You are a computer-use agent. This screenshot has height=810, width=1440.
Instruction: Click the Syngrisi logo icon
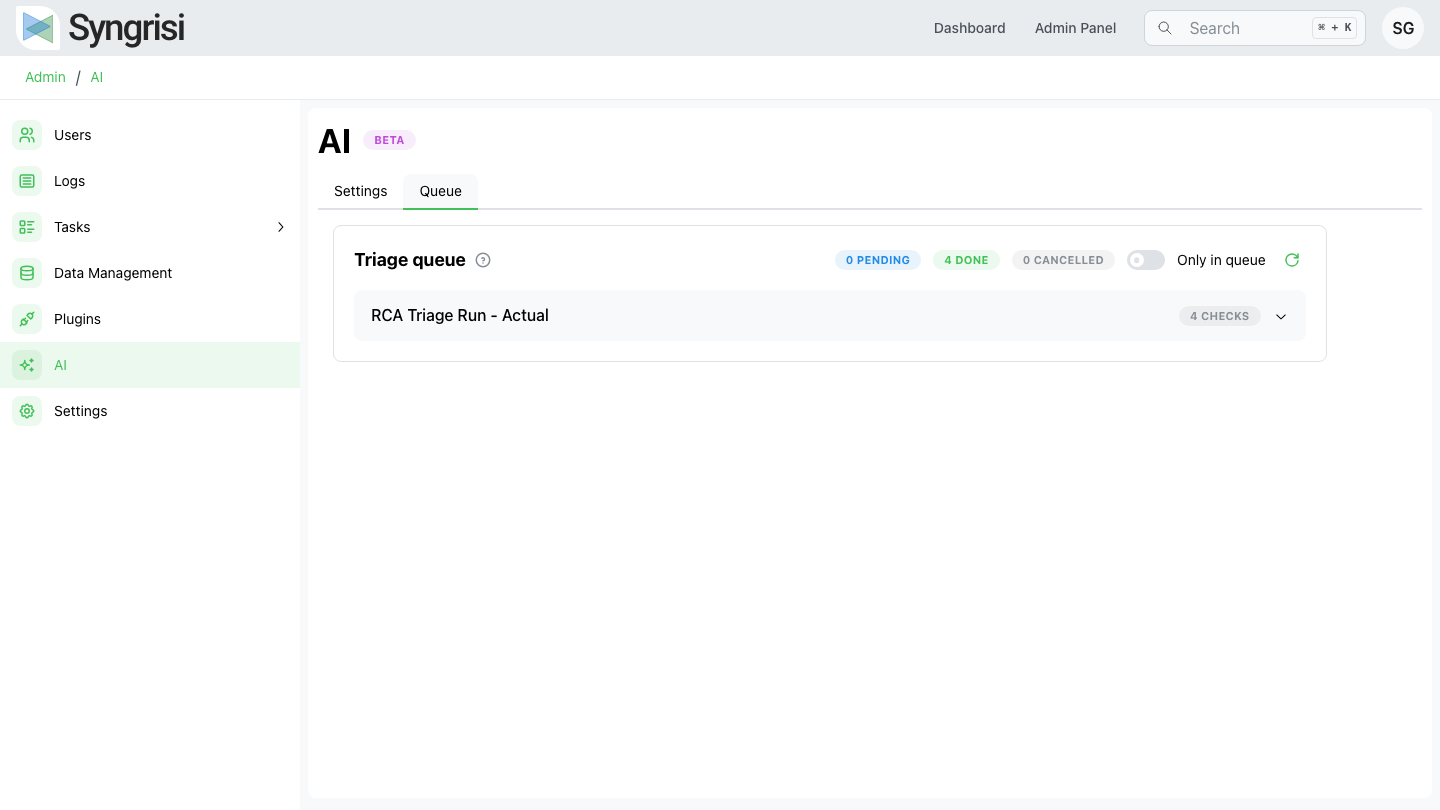[38, 28]
